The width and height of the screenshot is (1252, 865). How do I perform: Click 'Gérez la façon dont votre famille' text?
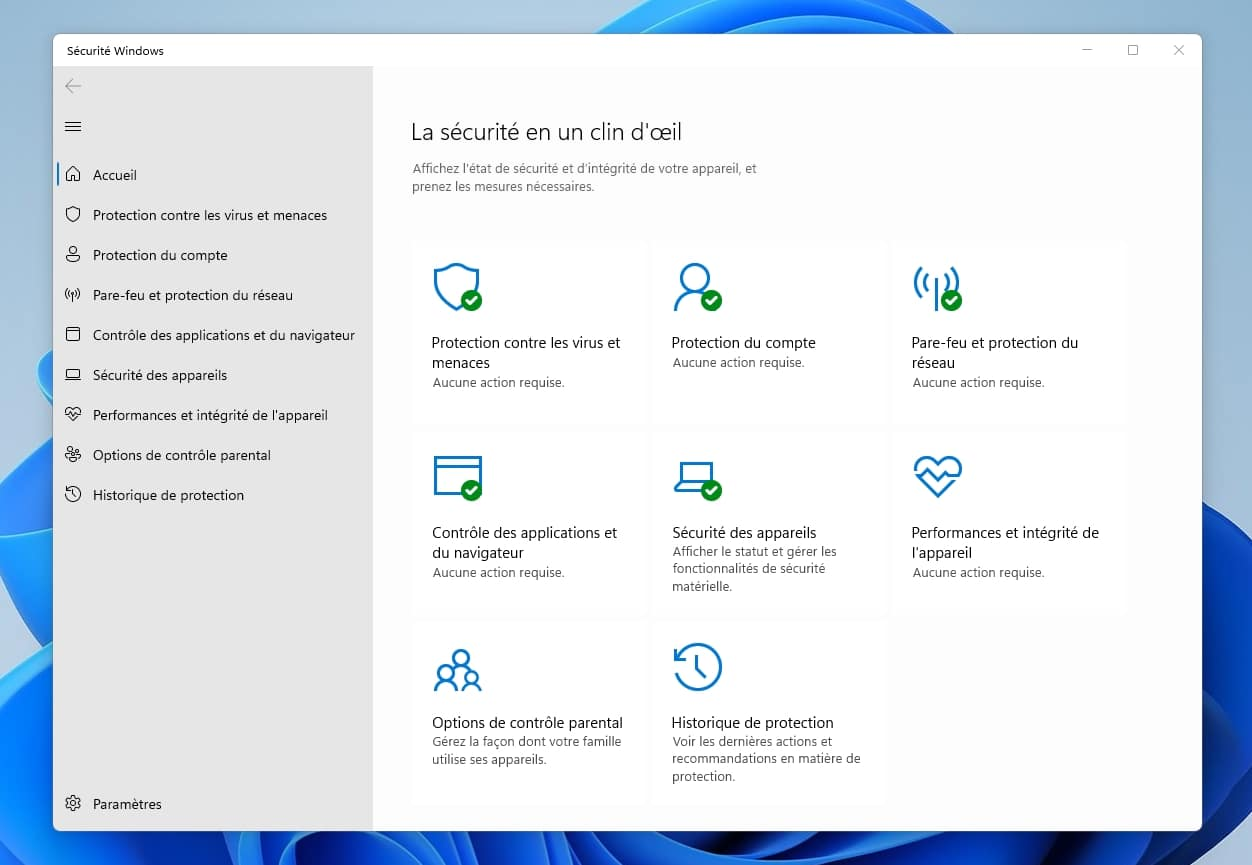(x=527, y=741)
